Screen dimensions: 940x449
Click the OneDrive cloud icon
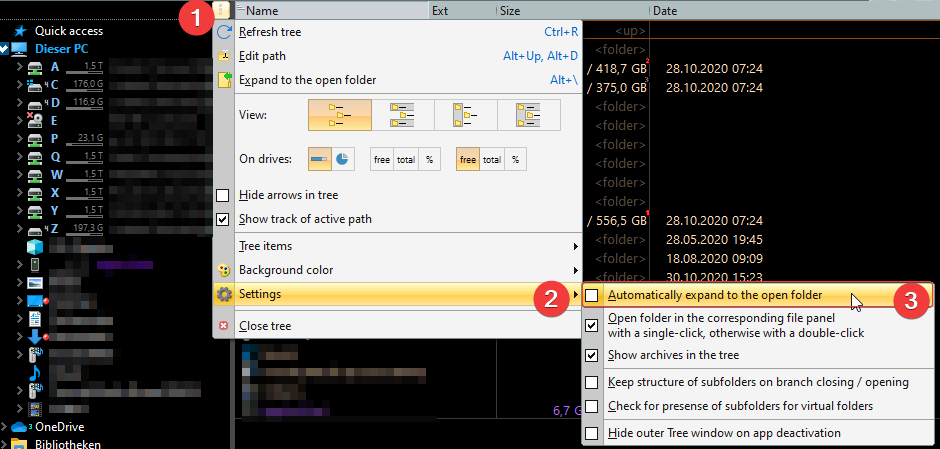click(x=17, y=427)
